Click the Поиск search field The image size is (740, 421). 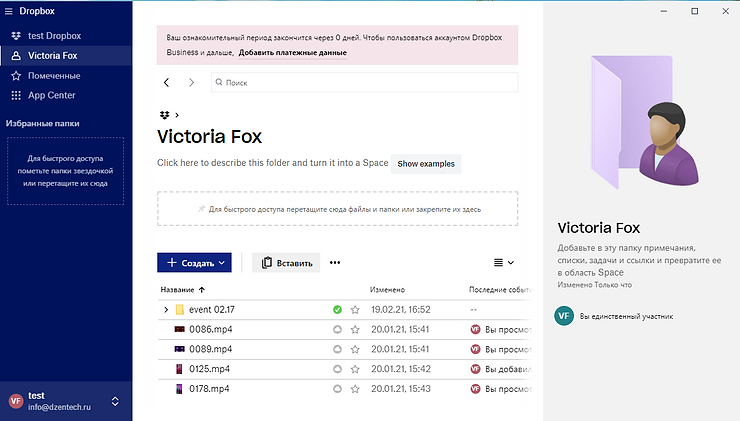click(364, 82)
